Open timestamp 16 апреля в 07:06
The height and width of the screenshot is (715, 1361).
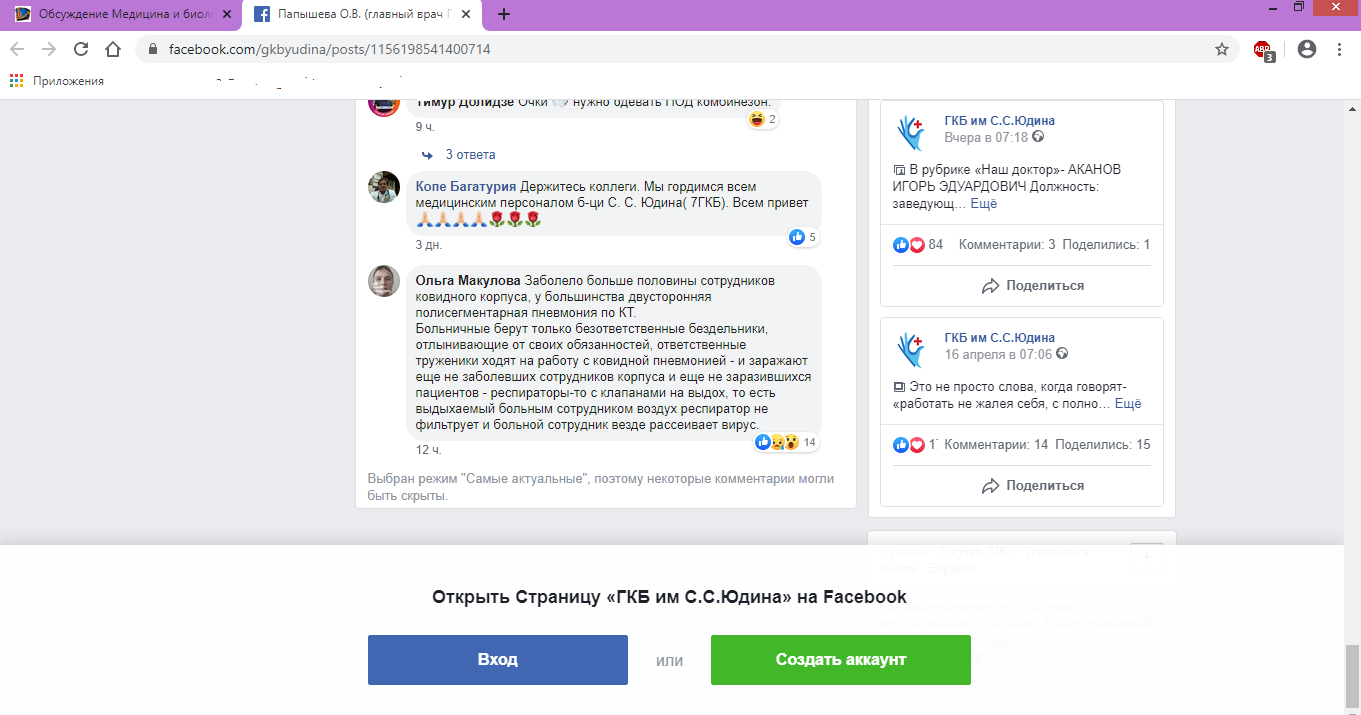[999, 354]
